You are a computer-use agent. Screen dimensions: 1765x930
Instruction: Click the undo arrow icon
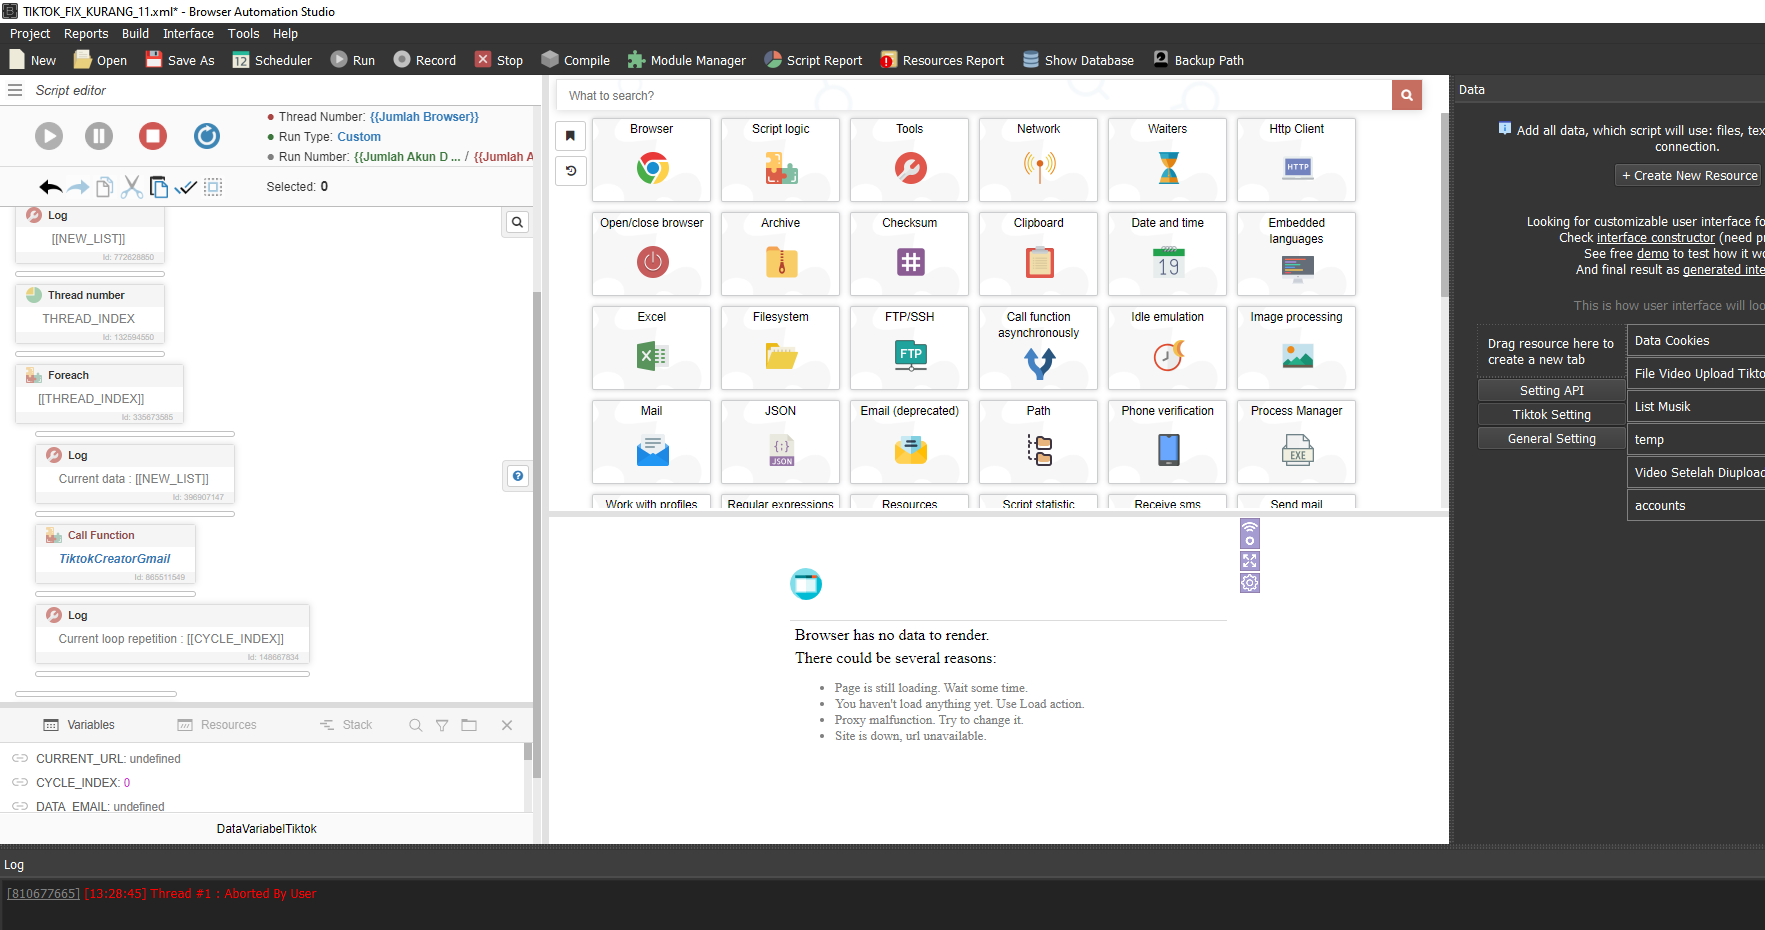tap(50, 187)
